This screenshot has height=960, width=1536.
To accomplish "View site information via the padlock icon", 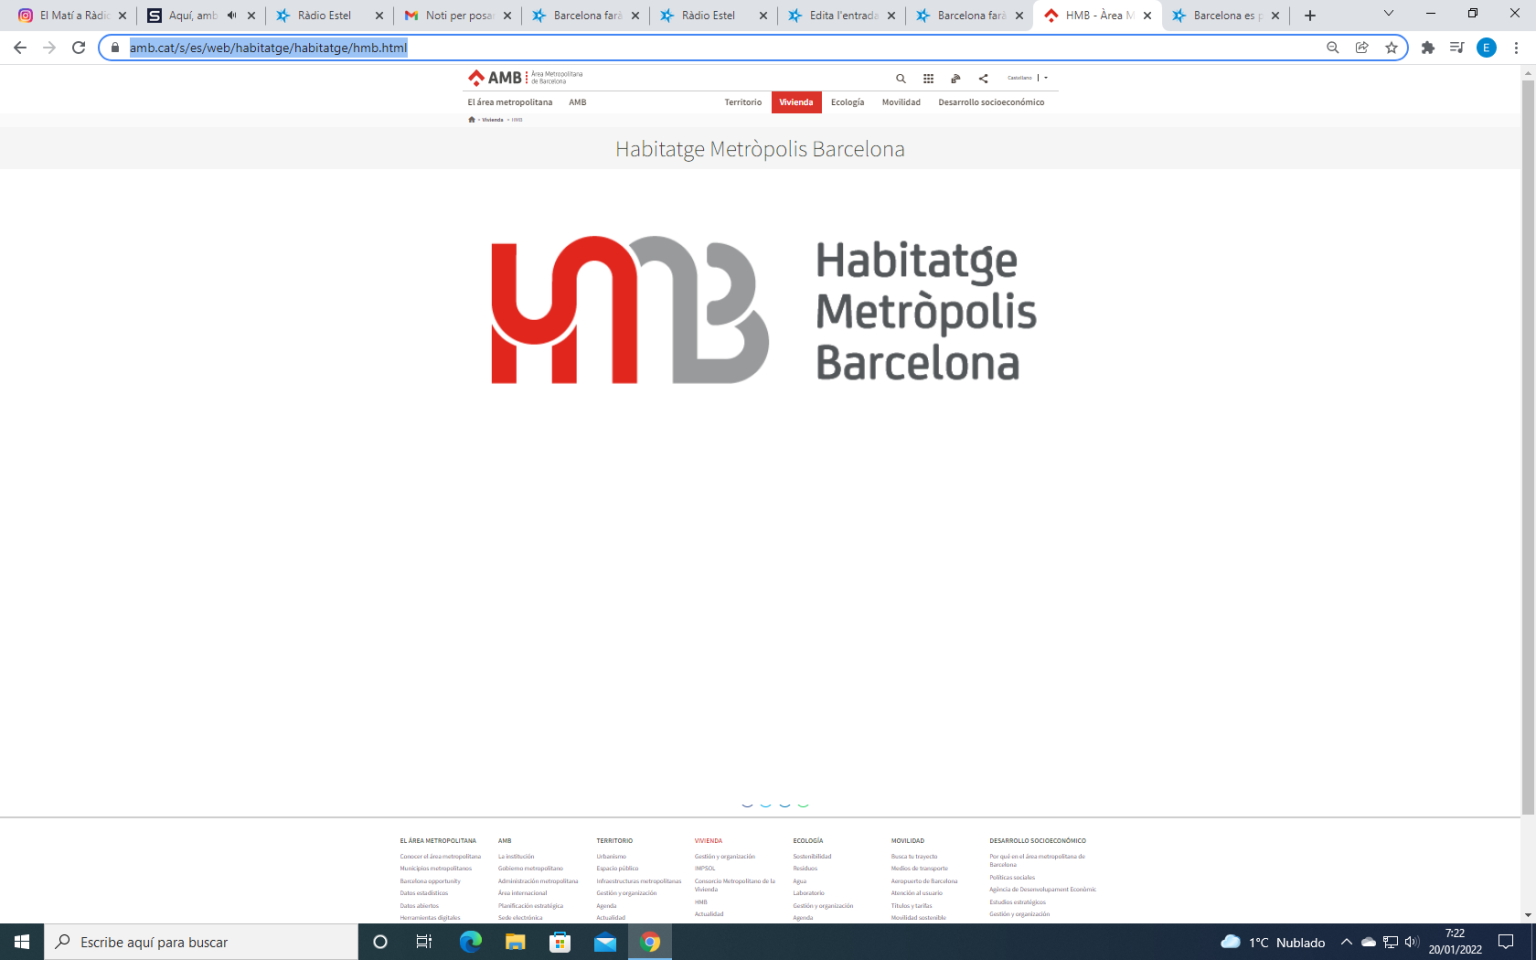I will 116,47.
